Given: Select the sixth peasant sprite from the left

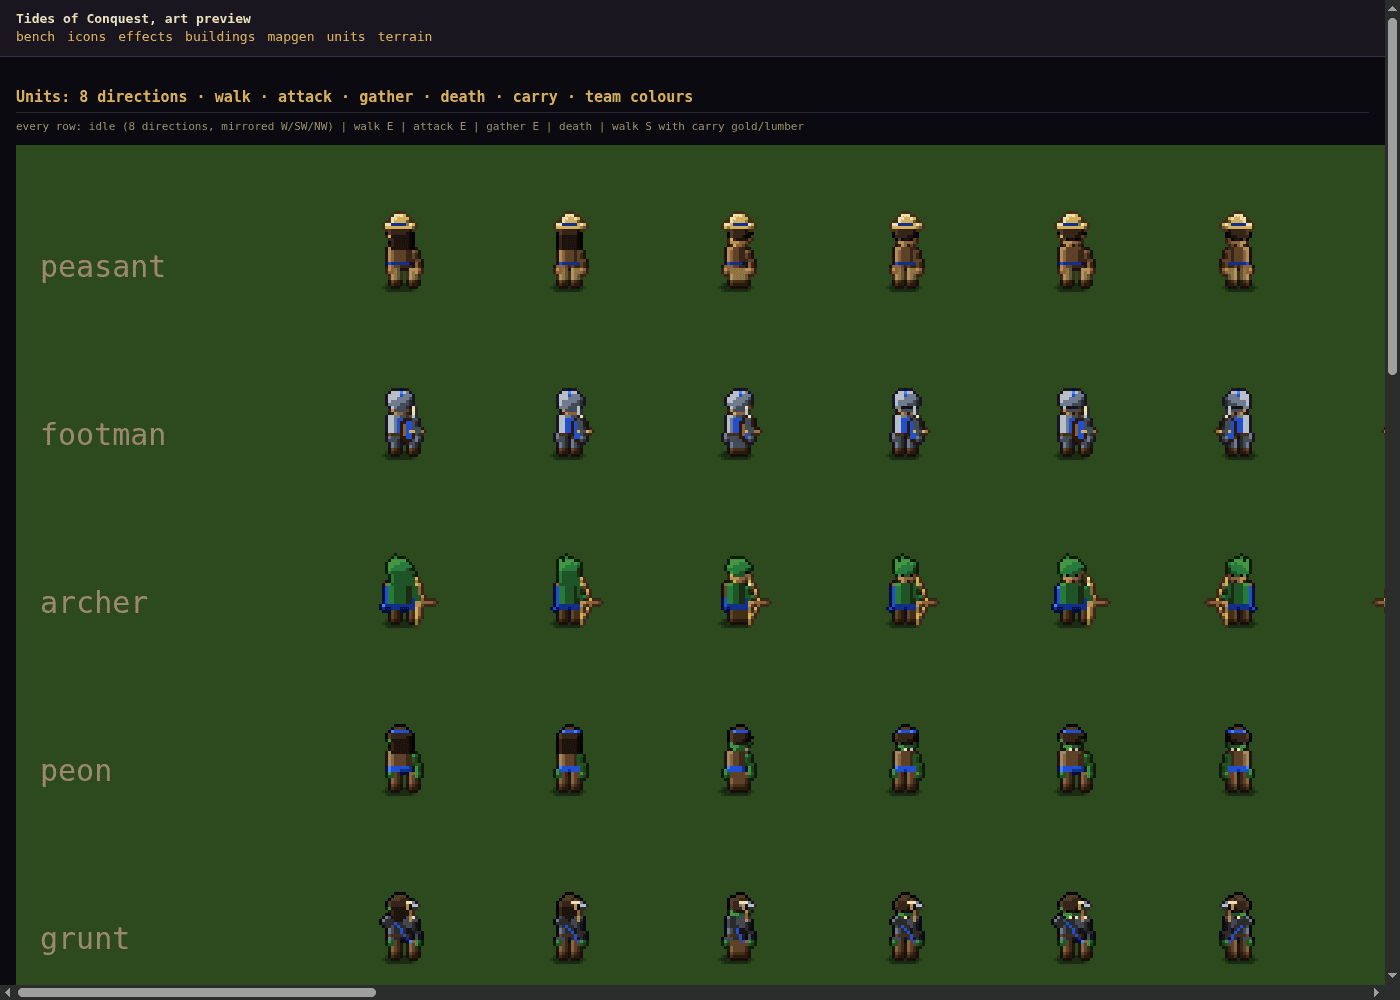Looking at the screenshot, I should click(x=1237, y=252).
